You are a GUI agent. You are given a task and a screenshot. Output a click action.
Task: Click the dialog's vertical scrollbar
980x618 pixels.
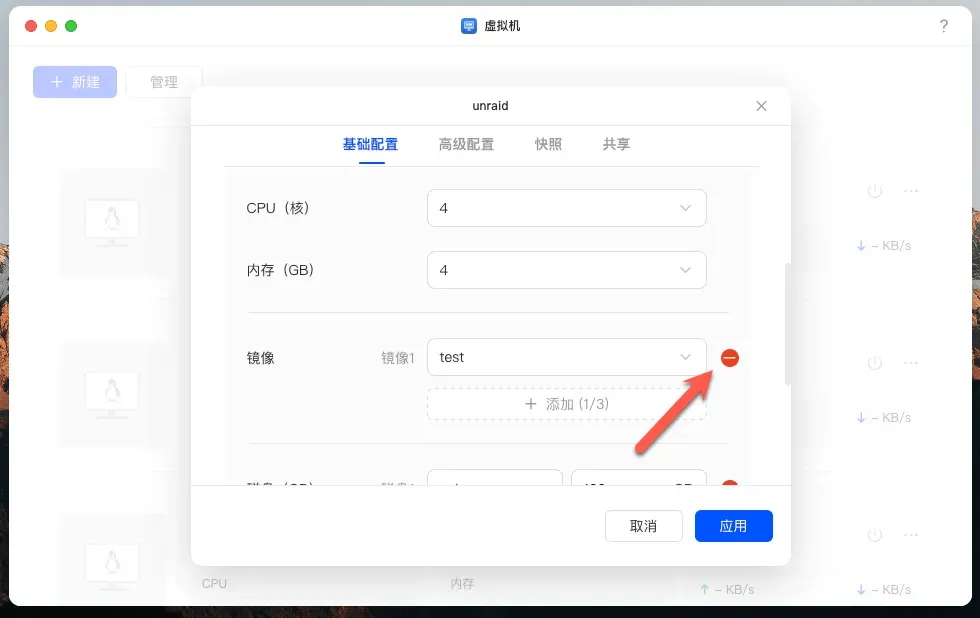(788, 324)
